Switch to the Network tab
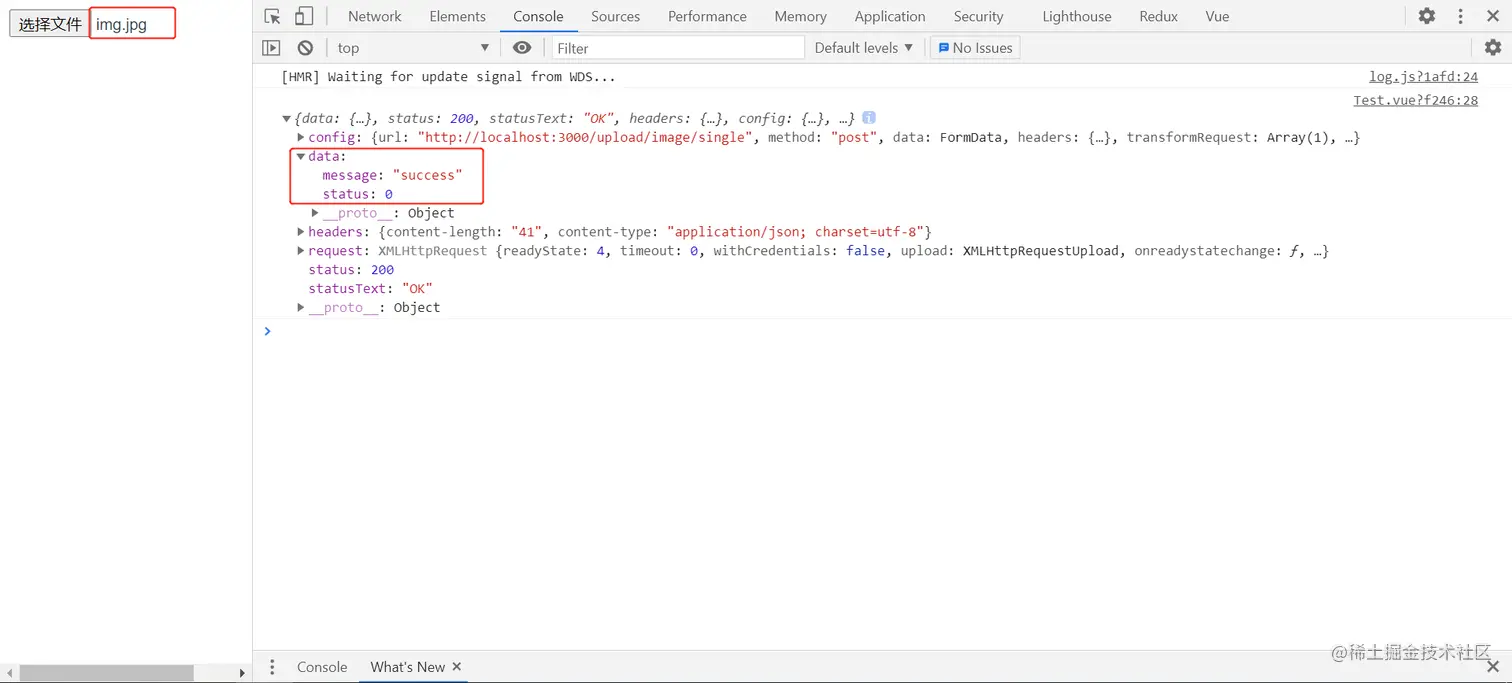Image resolution: width=1512 pixels, height=683 pixels. click(375, 16)
